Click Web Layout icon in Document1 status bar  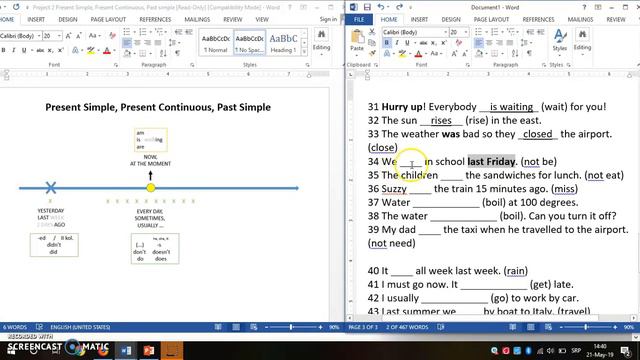point(548,327)
